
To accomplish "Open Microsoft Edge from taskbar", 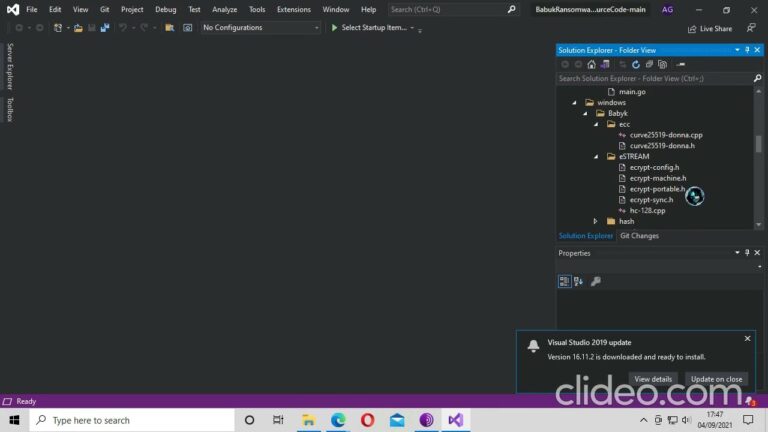I will click(338, 420).
